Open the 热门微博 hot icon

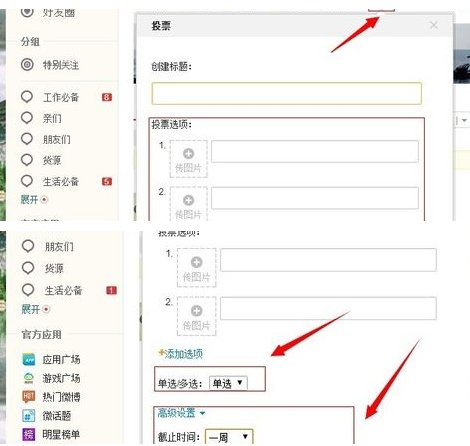pos(29,397)
